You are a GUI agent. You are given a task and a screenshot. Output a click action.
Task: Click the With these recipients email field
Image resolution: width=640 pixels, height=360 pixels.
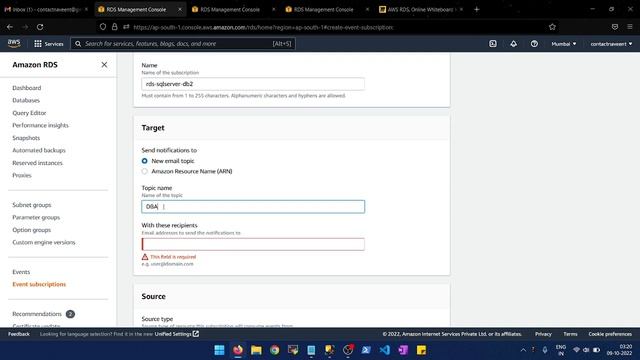253,244
